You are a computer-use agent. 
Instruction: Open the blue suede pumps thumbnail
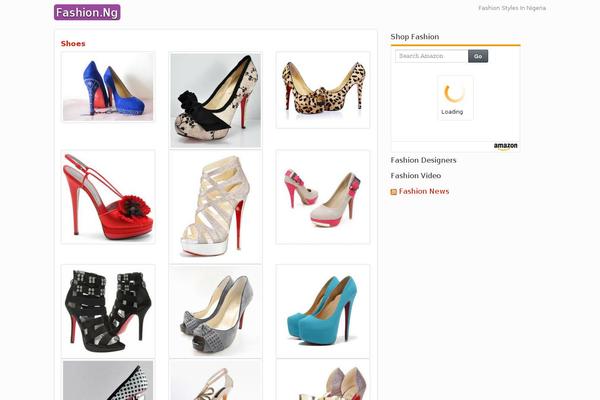coord(108,87)
